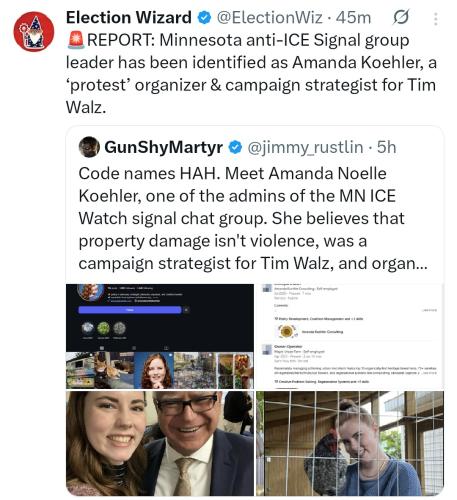Viewport: 457px width, 500px height.
Task: Click Election Wizard verified badge
Action: tap(204, 18)
